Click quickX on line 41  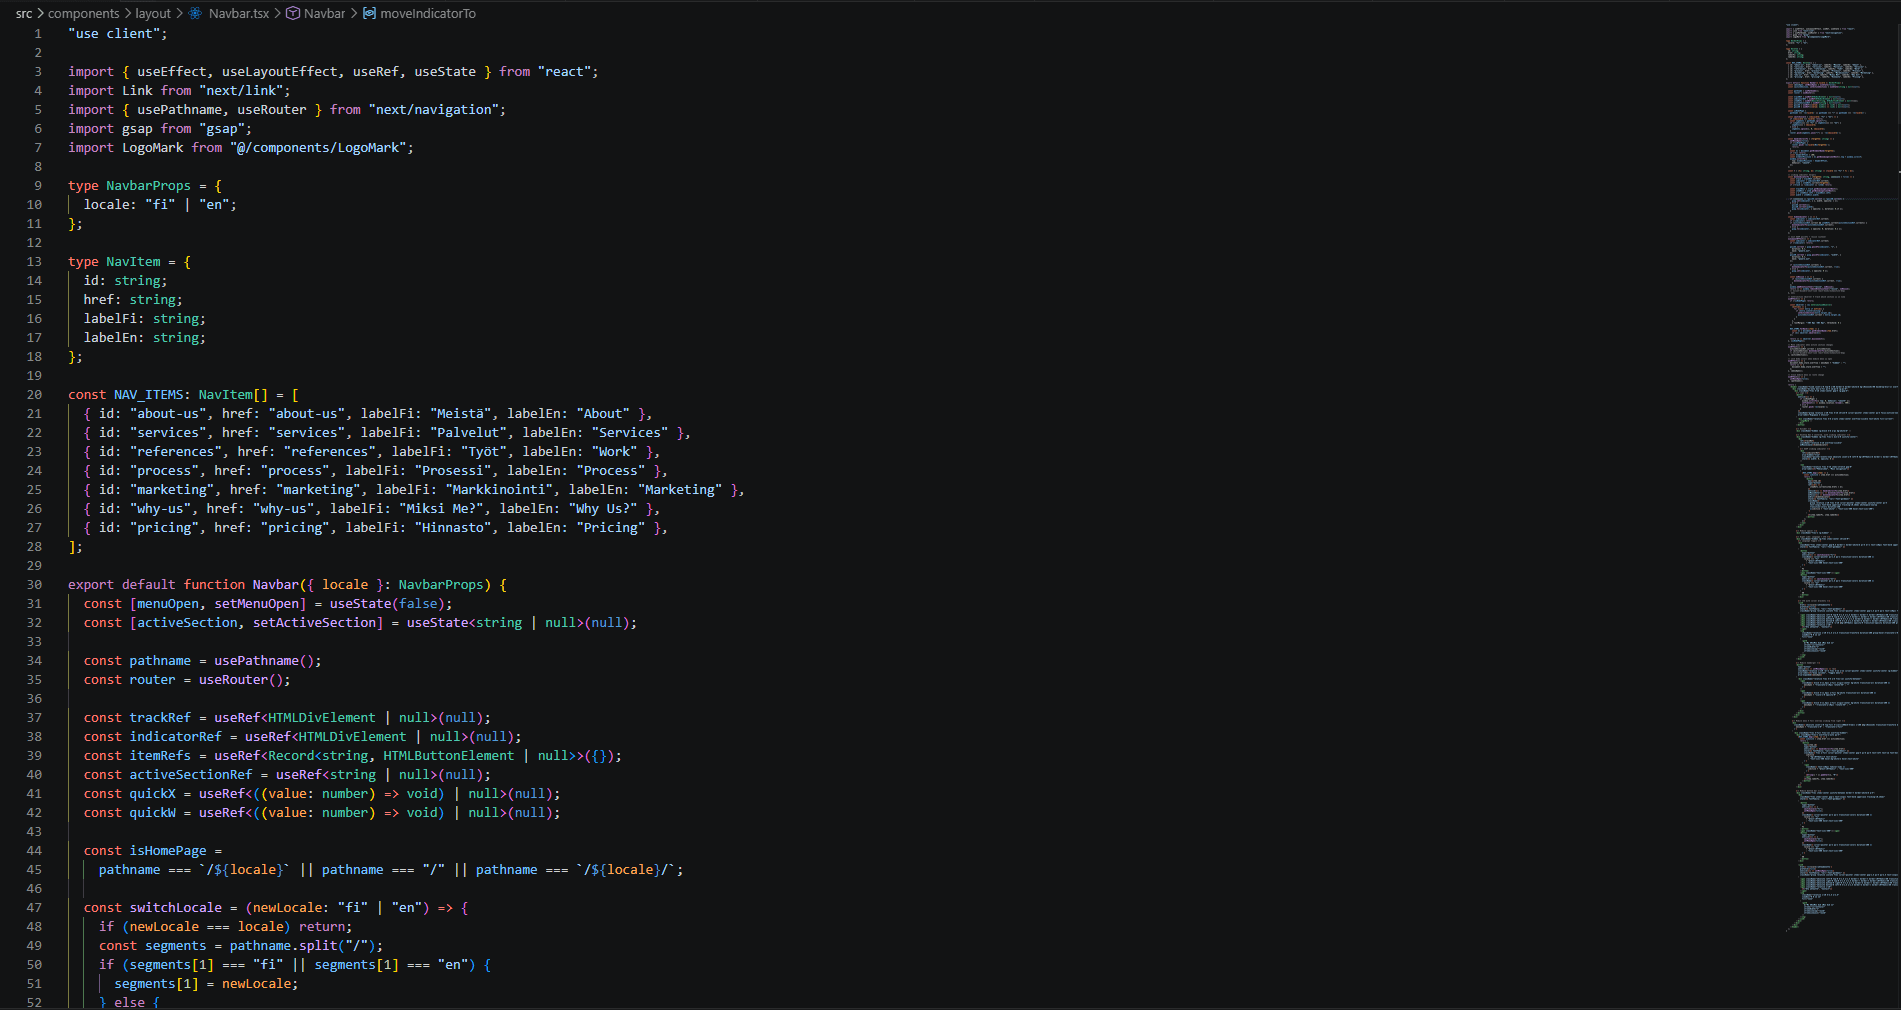click(153, 794)
